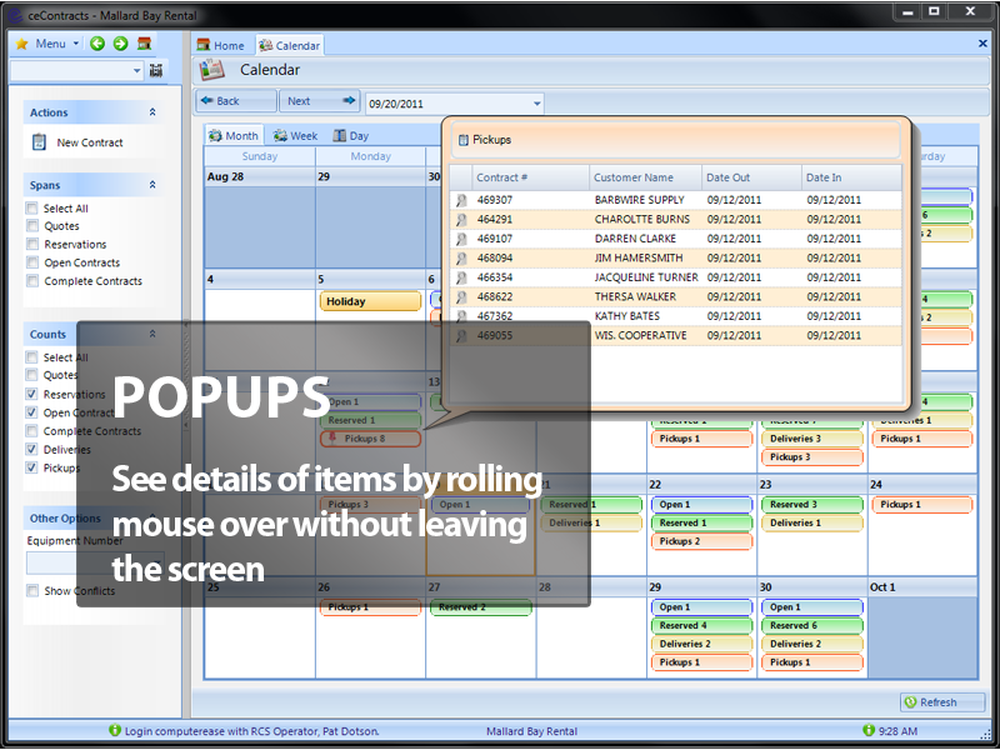Open the date picker dropdown
The image size is (1000, 750).
[537, 103]
